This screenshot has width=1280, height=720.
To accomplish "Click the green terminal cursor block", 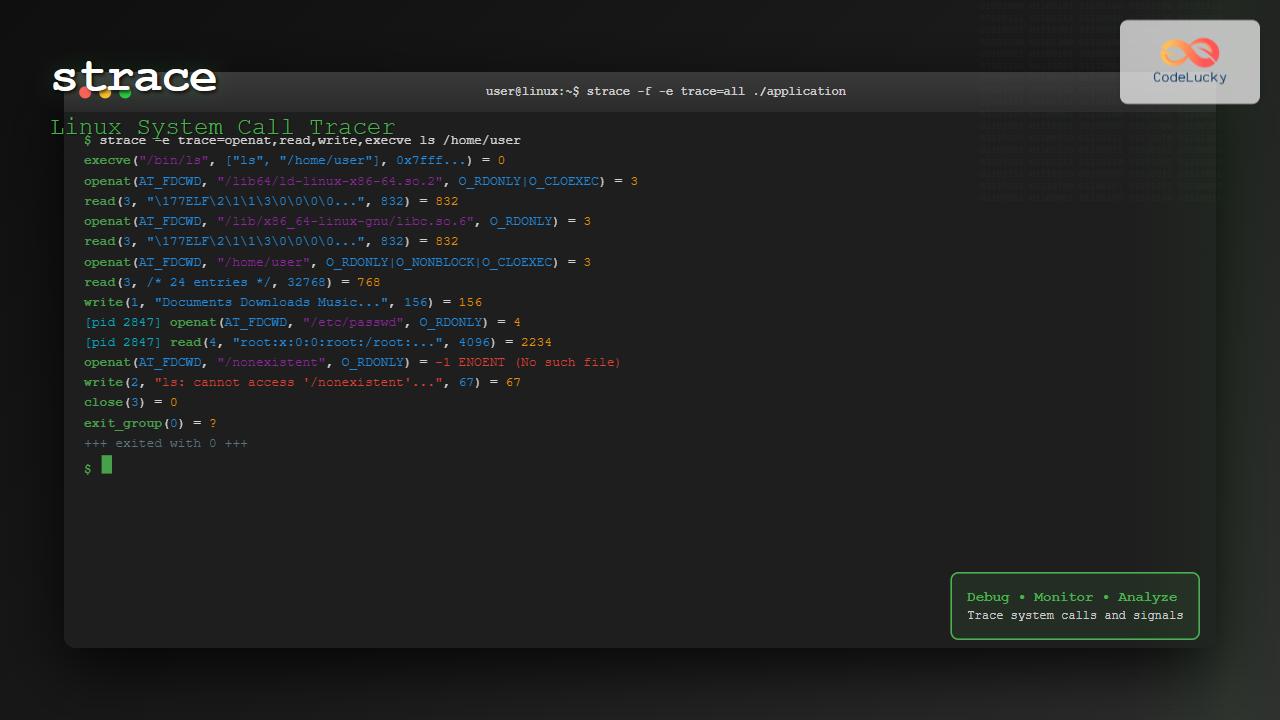I will (x=107, y=464).
